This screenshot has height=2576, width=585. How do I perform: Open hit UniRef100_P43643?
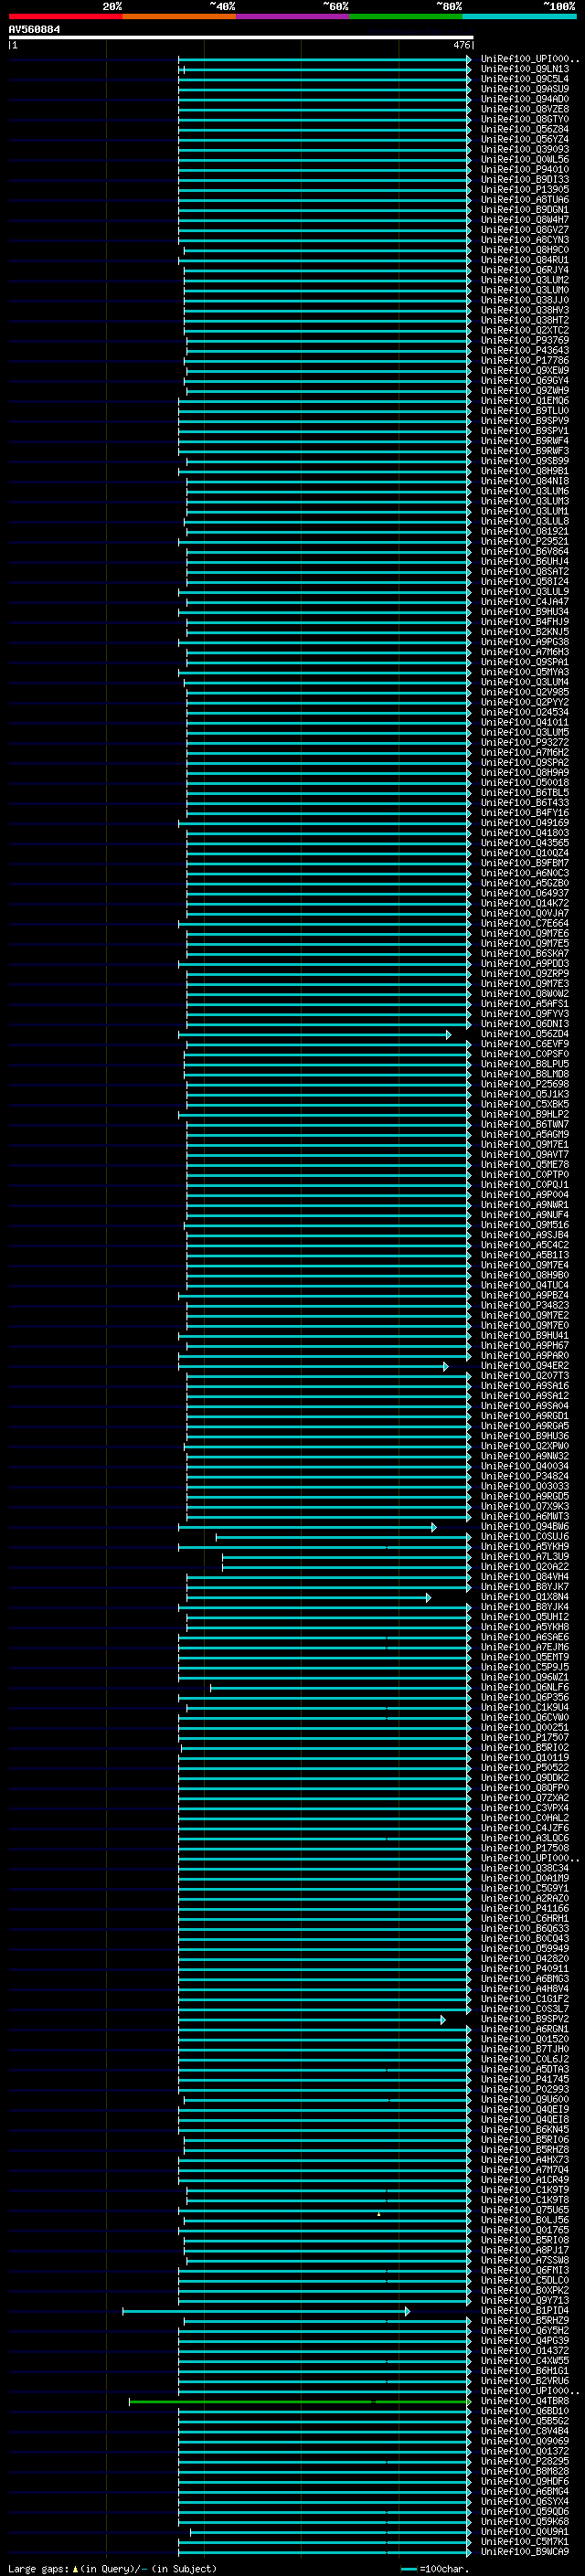(524, 350)
